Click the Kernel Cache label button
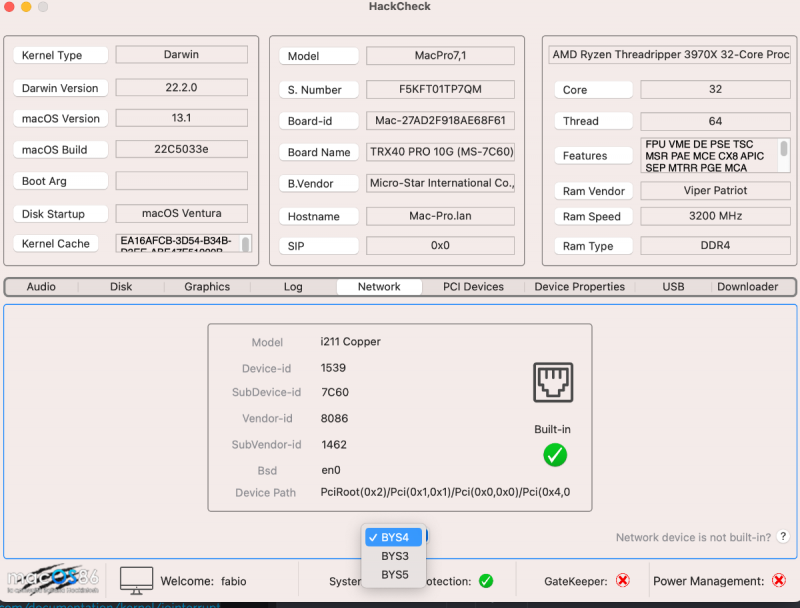 [x=56, y=244]
